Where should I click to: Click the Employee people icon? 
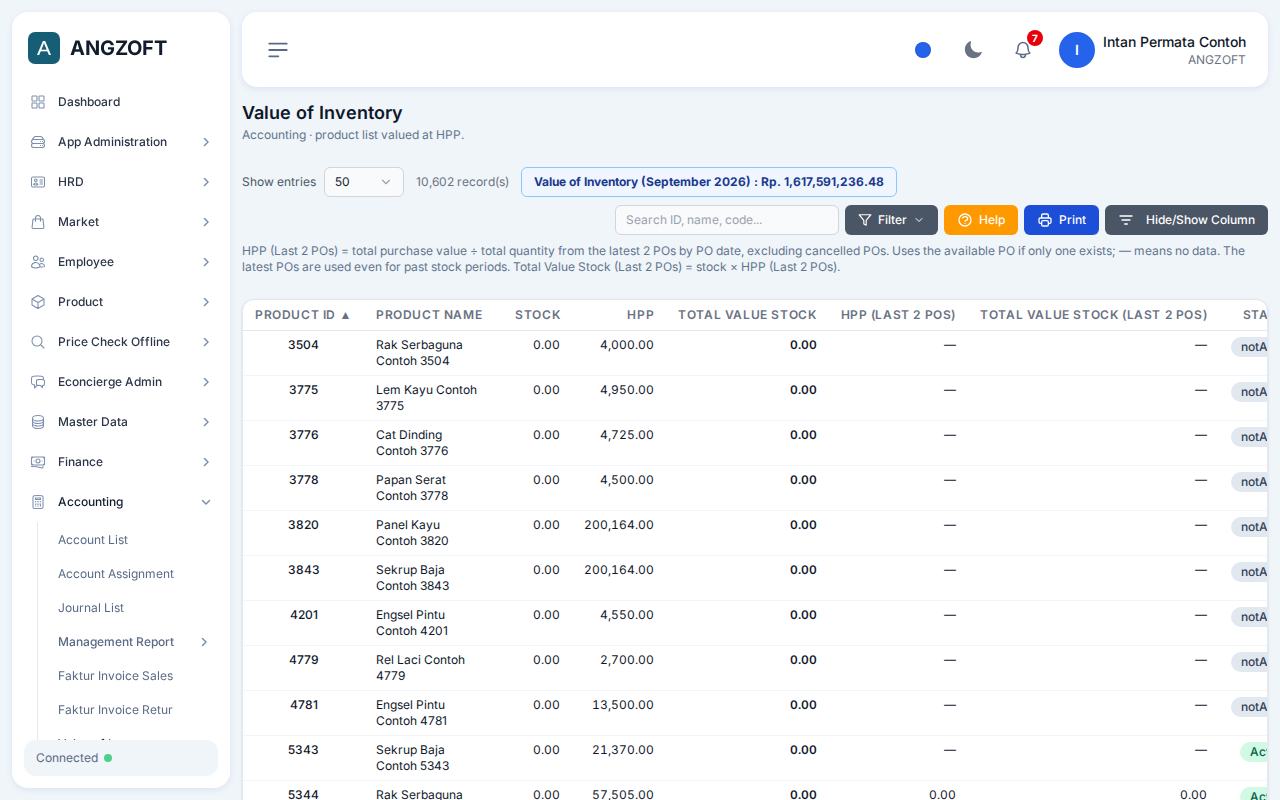click(38, 262)
